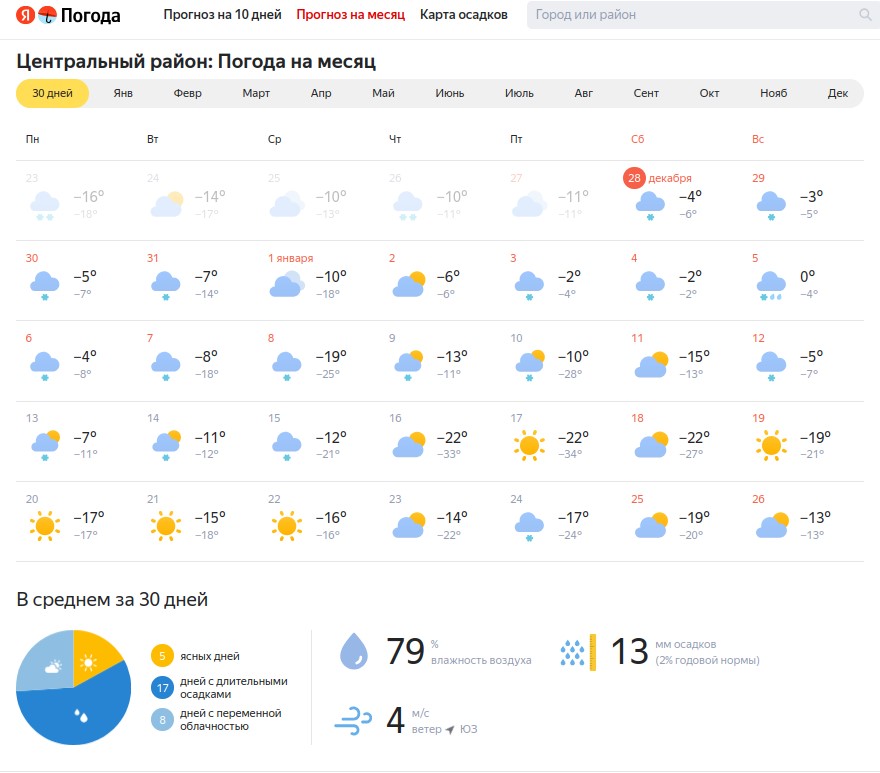The width and height of the screenshot is (880, 773).
Task: Select the Сент month tab
Action: [646, 93]
